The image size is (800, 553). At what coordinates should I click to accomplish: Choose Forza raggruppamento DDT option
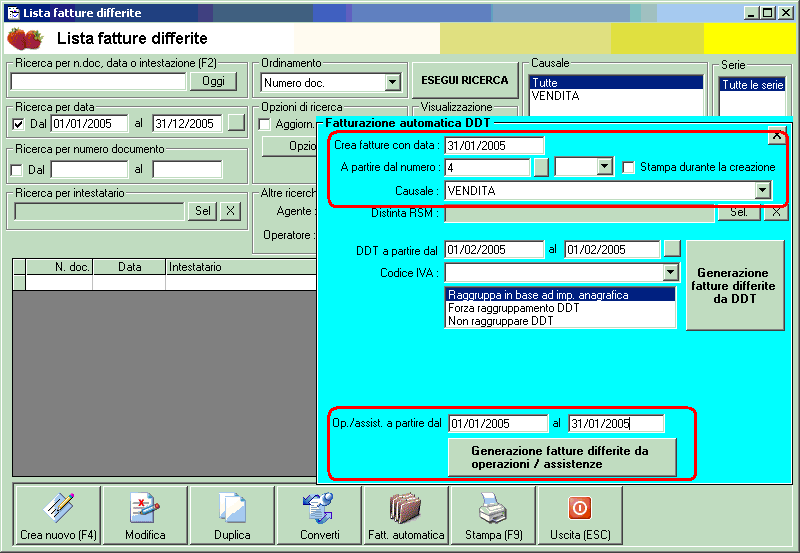pos(560,308)
